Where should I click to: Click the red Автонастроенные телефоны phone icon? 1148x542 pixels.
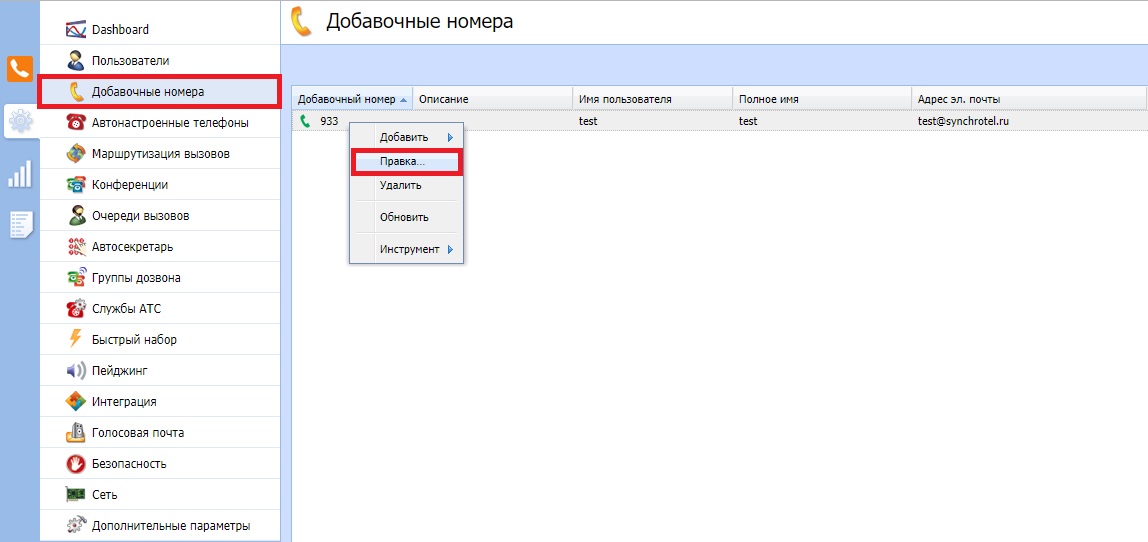point(76,122)
